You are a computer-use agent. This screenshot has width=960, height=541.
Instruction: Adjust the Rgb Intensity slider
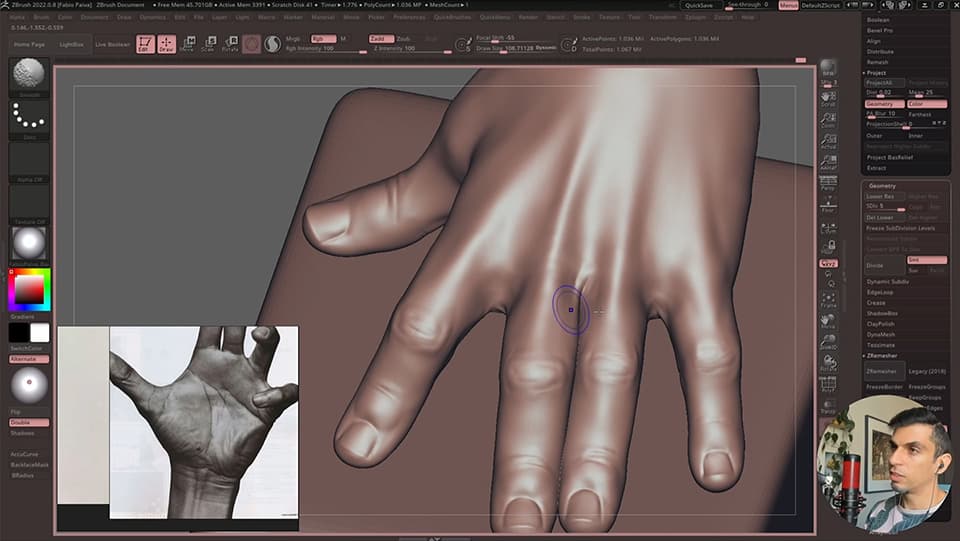[326, 48]
